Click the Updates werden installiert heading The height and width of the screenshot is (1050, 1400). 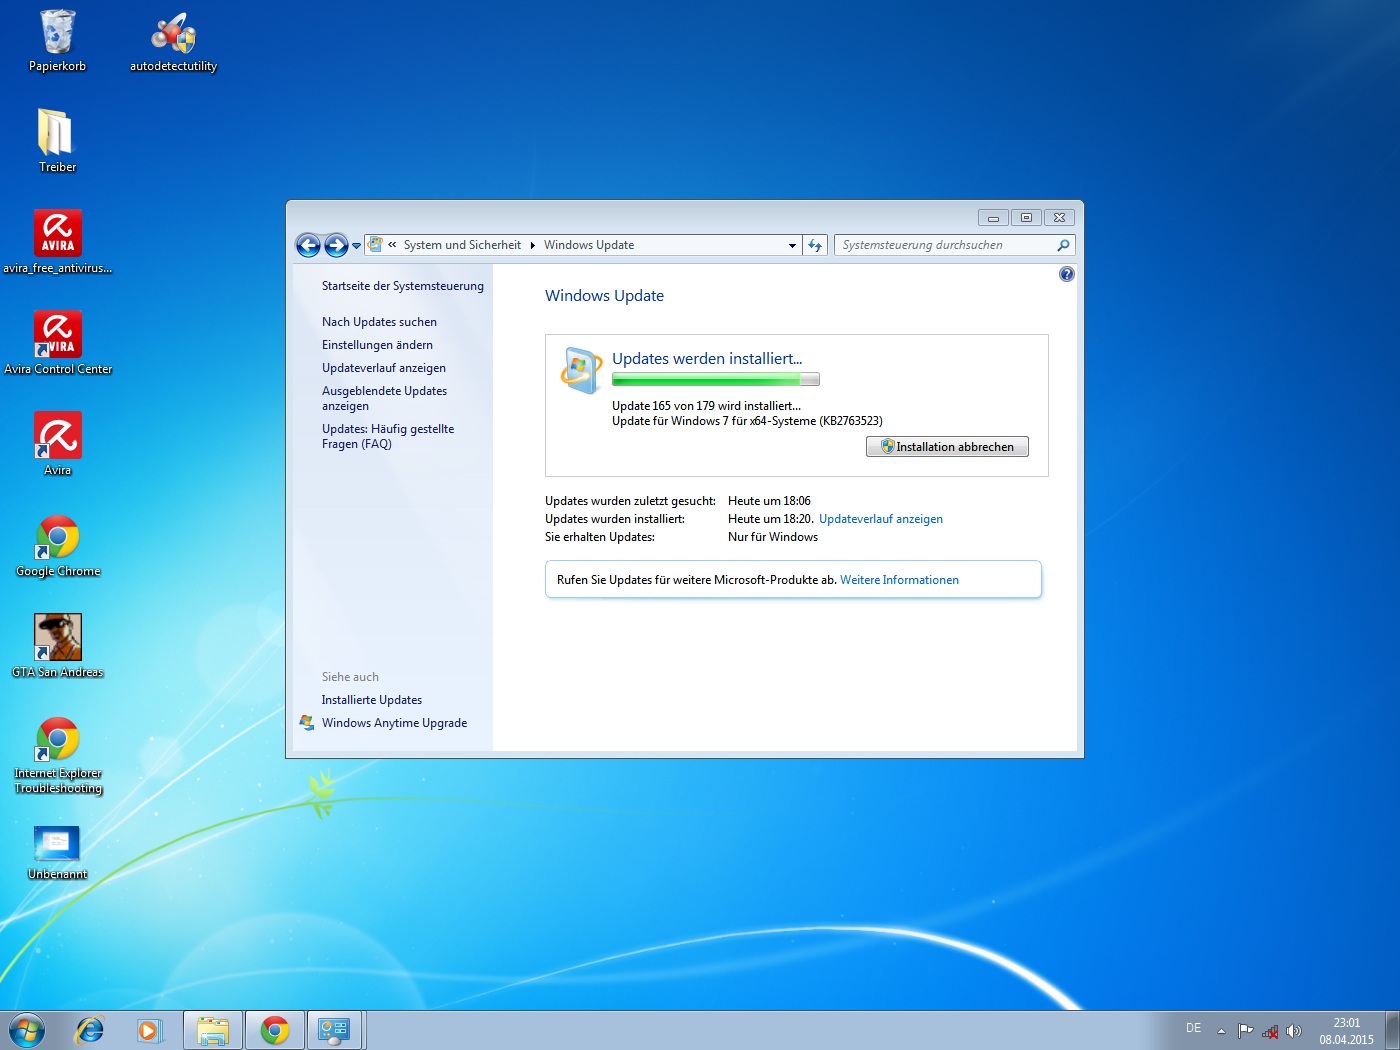(x=707, y=359)
